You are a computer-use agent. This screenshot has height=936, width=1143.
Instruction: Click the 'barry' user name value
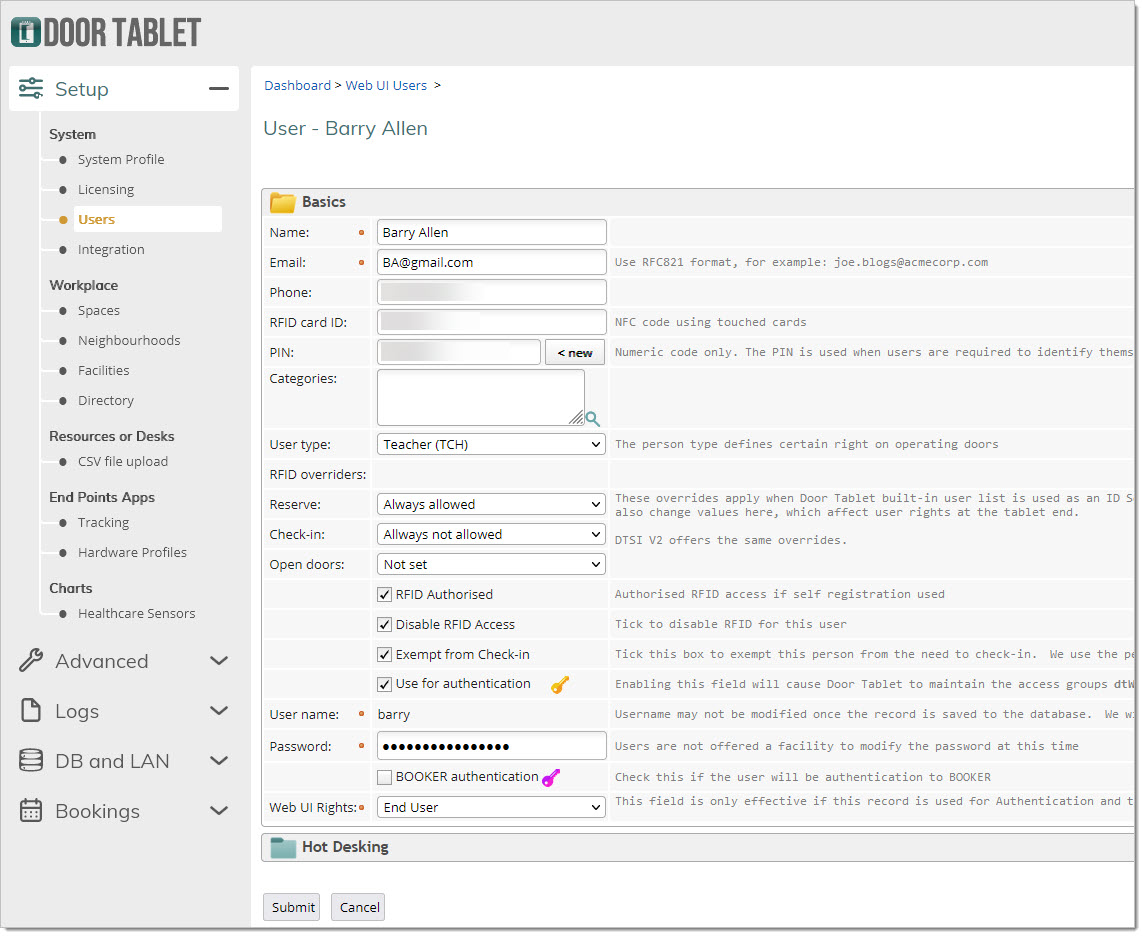(394, 715)
